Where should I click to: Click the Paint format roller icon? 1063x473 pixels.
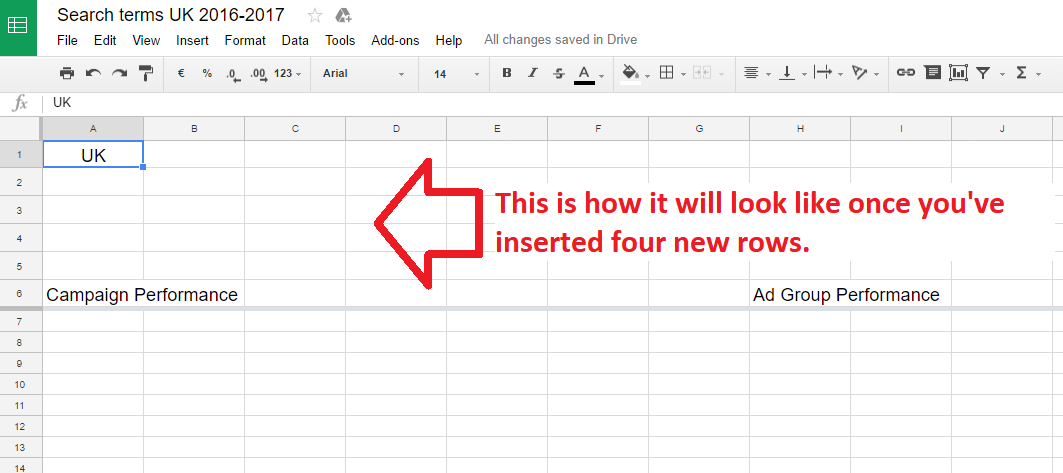point(145,73)
